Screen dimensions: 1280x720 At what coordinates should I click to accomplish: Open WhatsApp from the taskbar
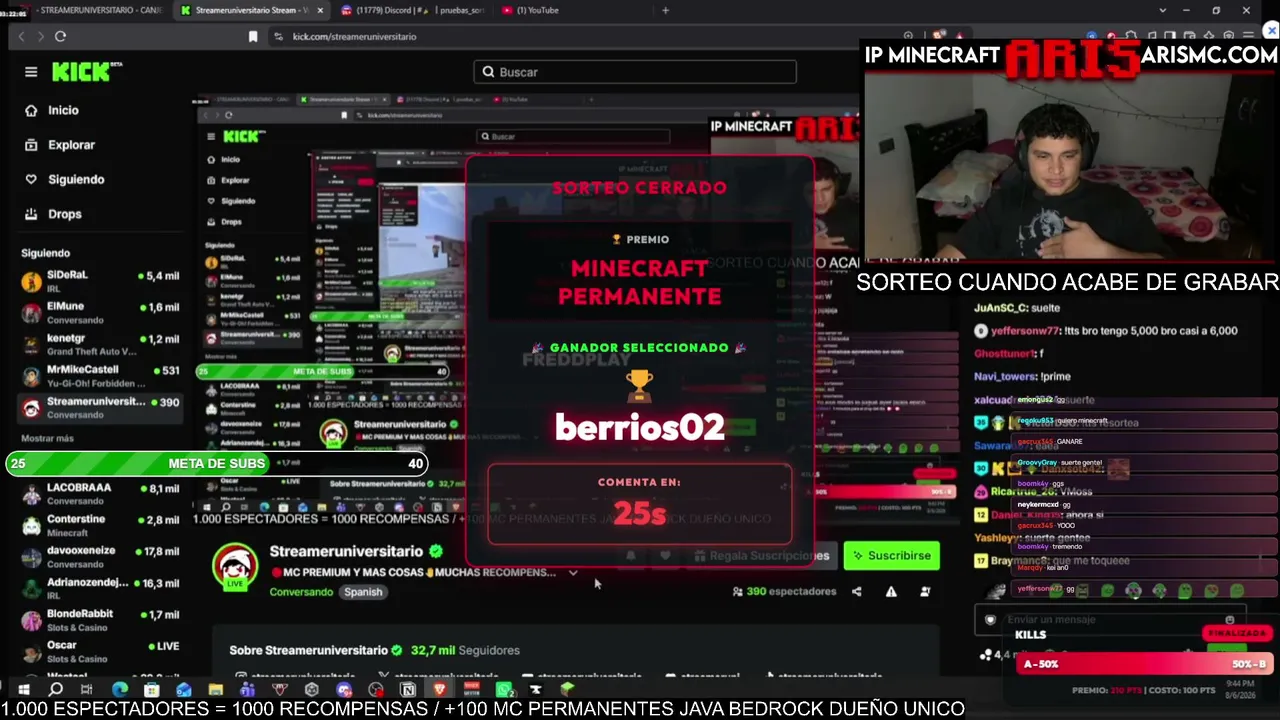504,689
